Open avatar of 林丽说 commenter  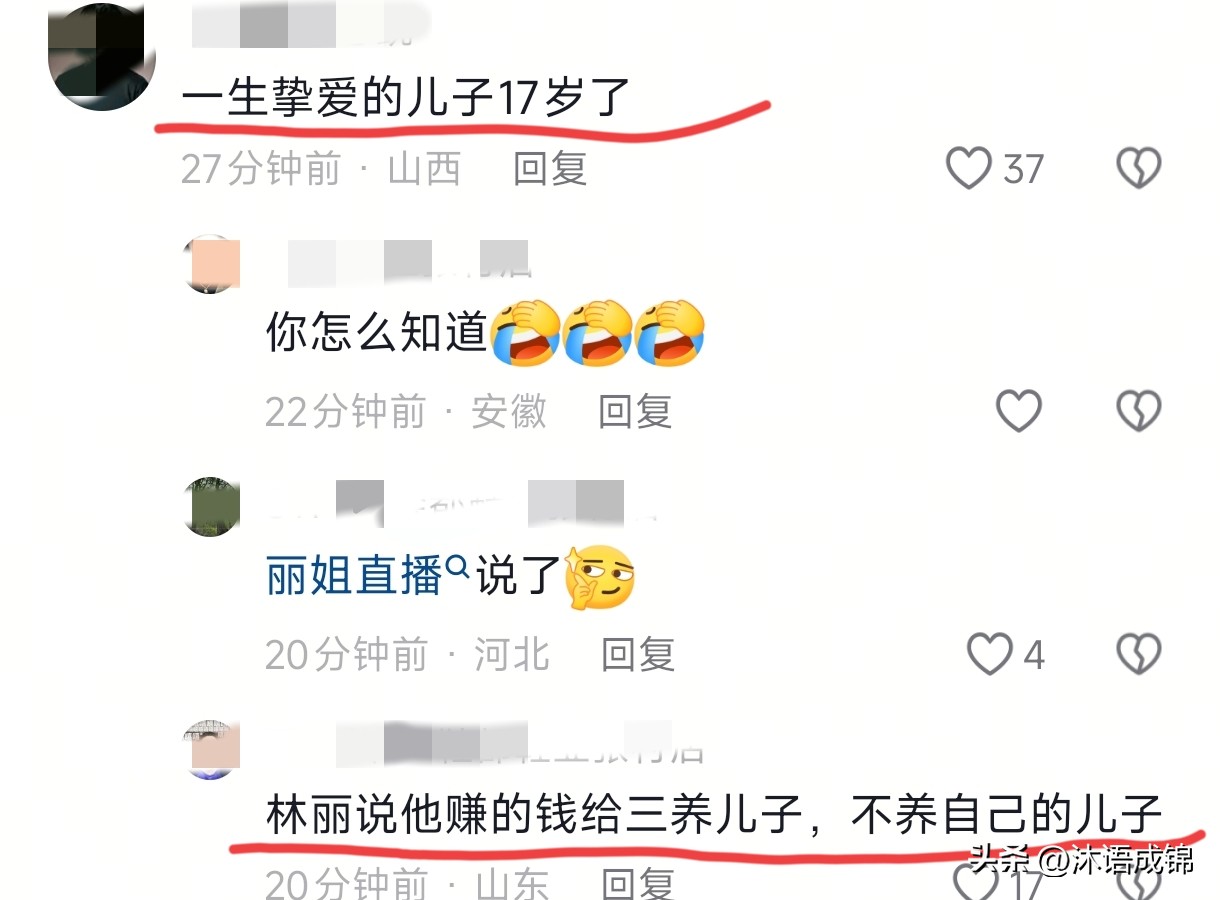212,750
